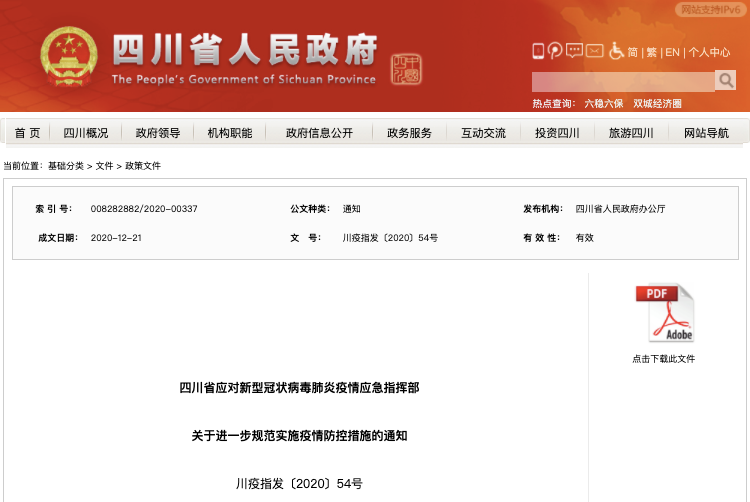Switch to simplified Chinese 简
The image size is (750, 502).
633,52
